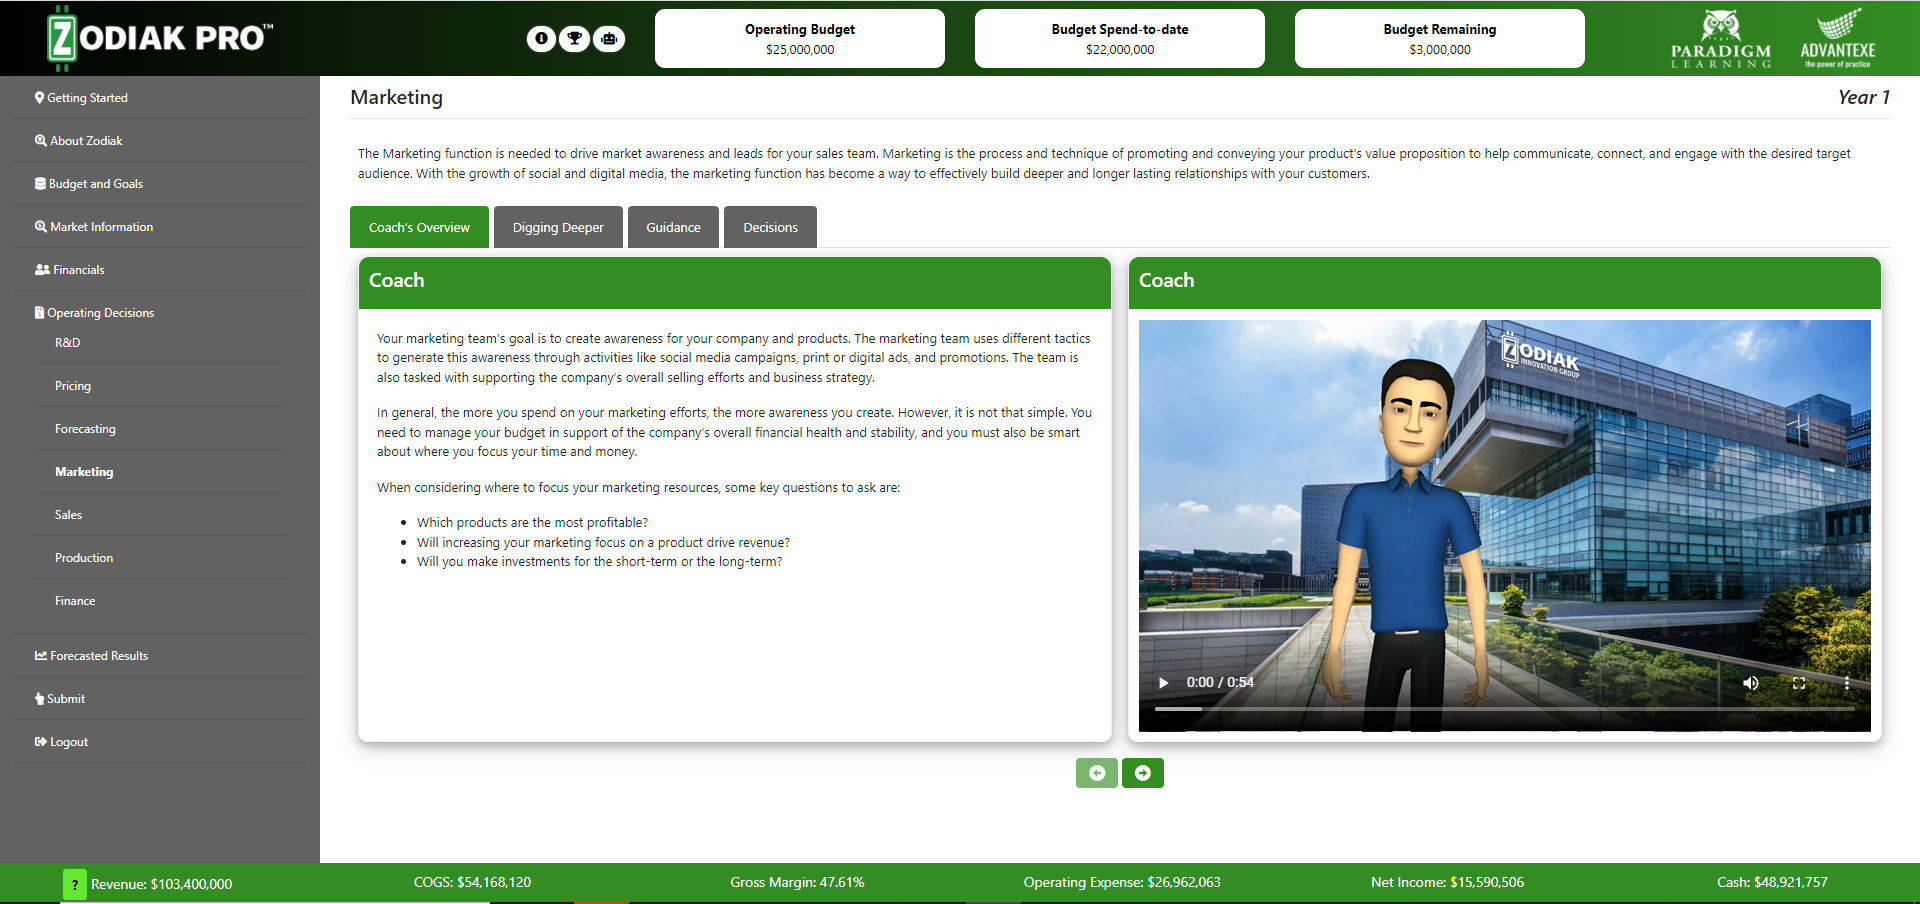1920x904 pixels.
Task: Enter fullscreen on the coach video
Action: 1798,683
